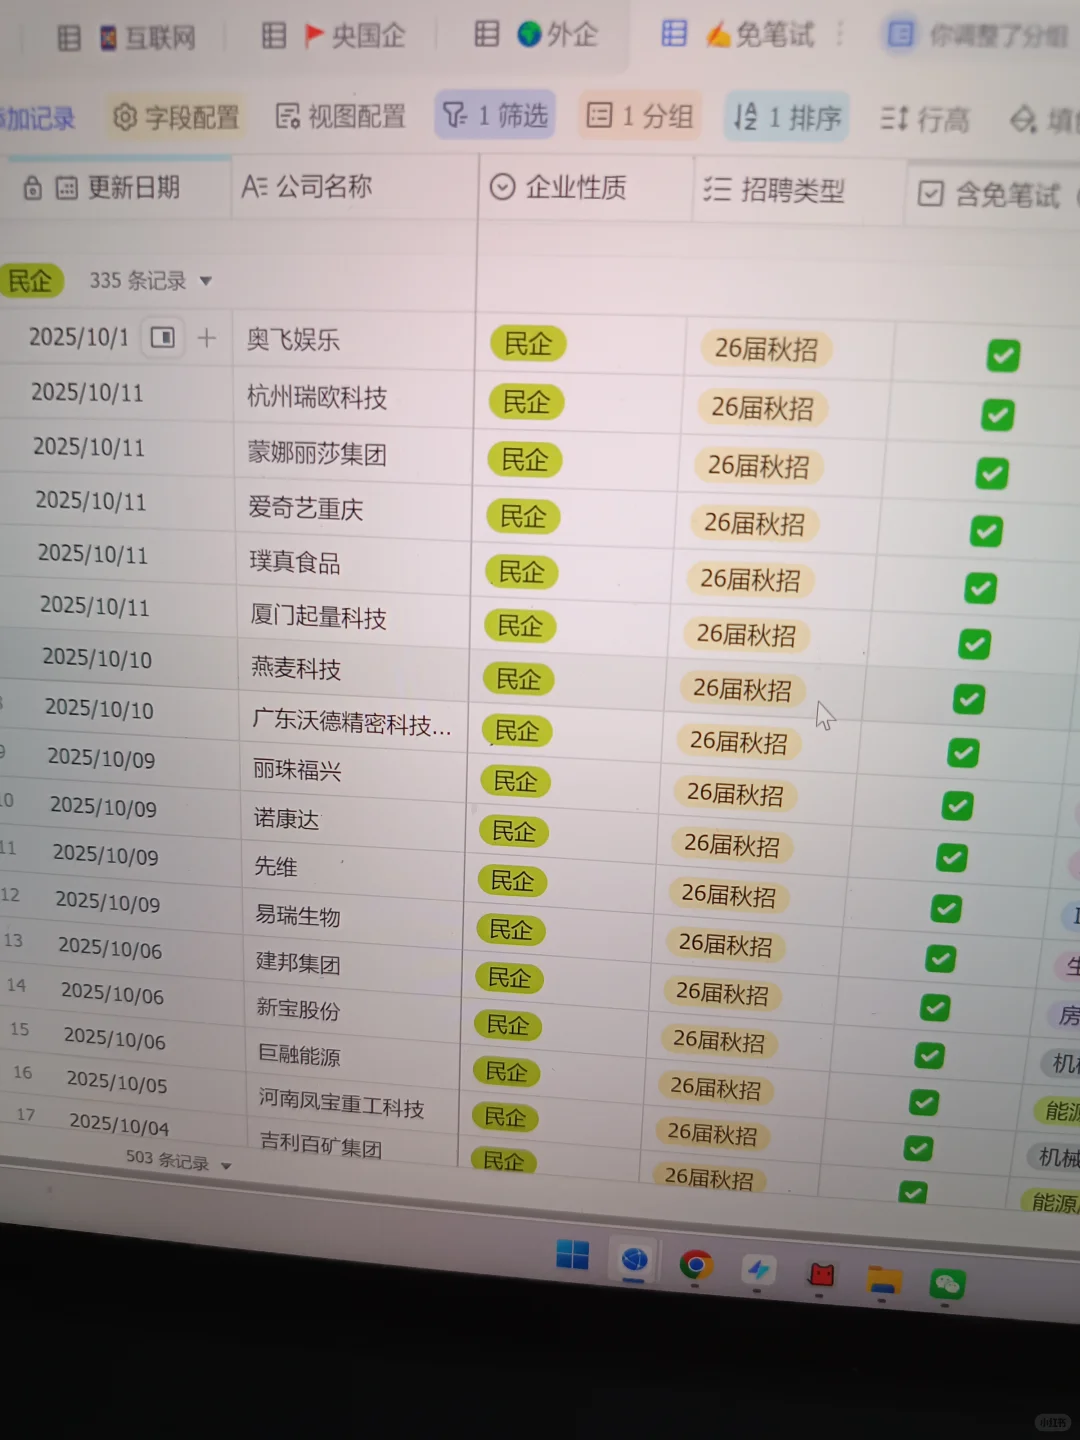
Task: Click the plus icon in 奥飞娱乐 row
Action: (x=207, y=338)
